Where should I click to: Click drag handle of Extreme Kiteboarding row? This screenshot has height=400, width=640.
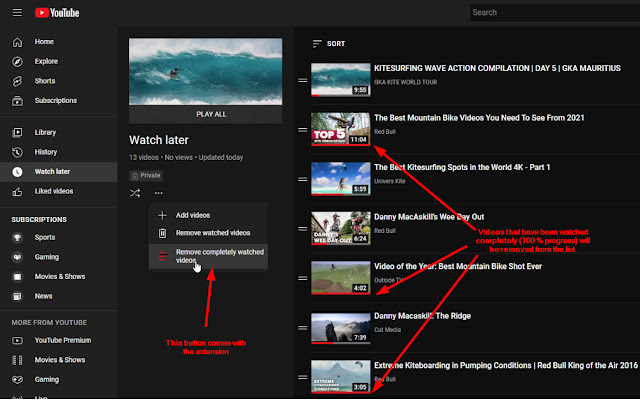tap(302, 378)
